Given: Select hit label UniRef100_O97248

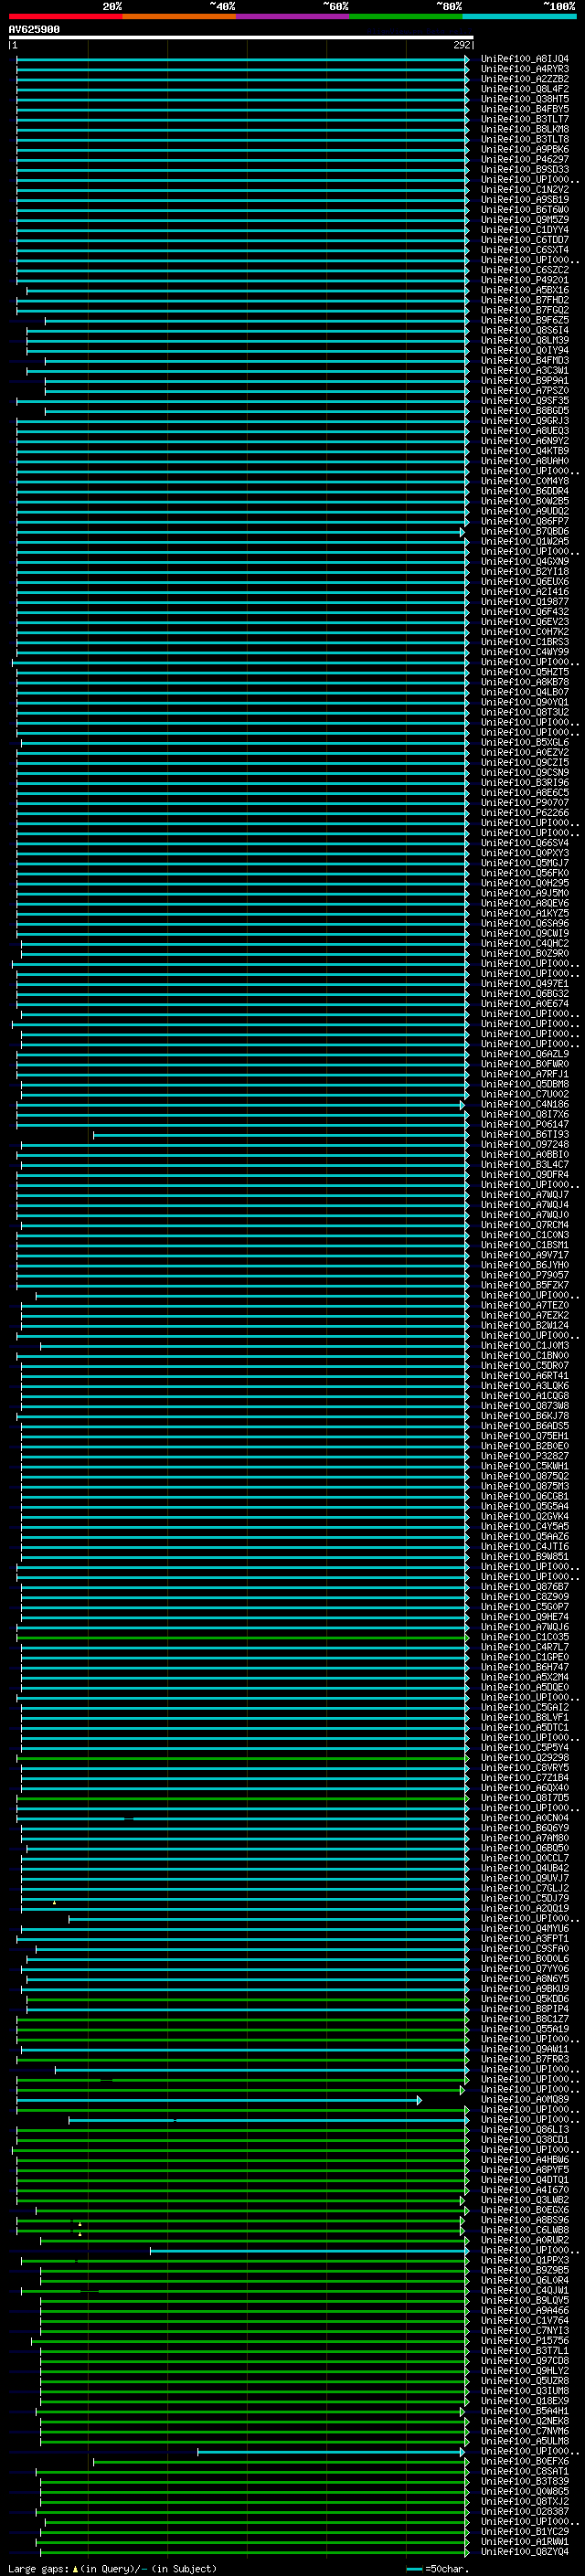Looking at the screenshot, I should point(525,1144).
